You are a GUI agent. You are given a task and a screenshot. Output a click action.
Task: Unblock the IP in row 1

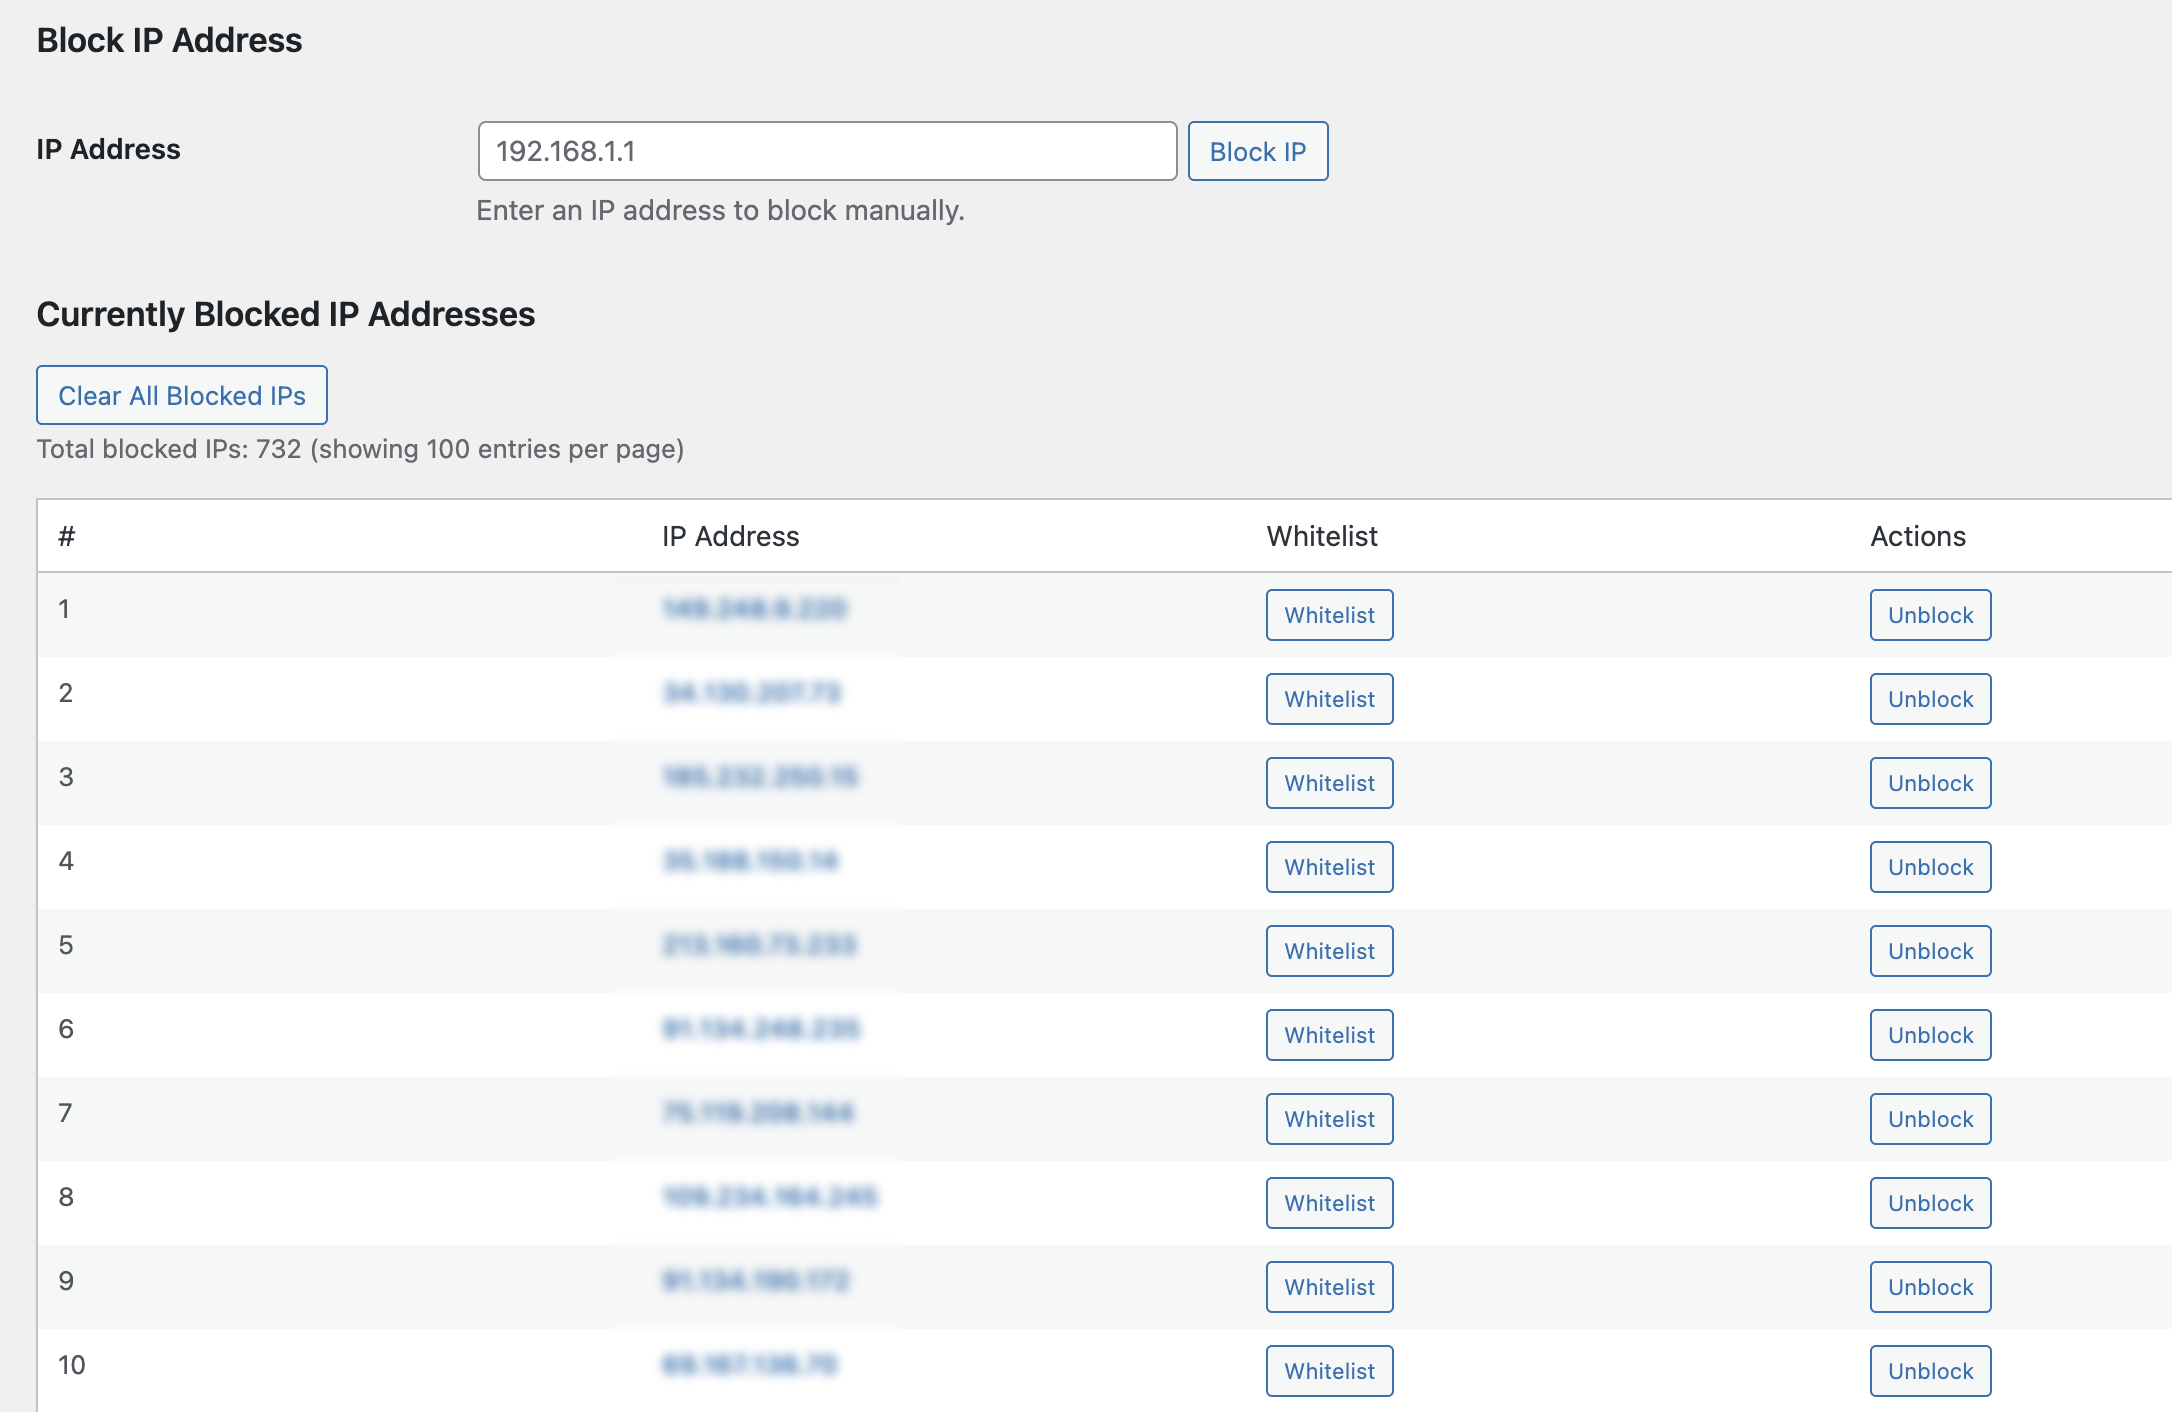click(1930, 615)
